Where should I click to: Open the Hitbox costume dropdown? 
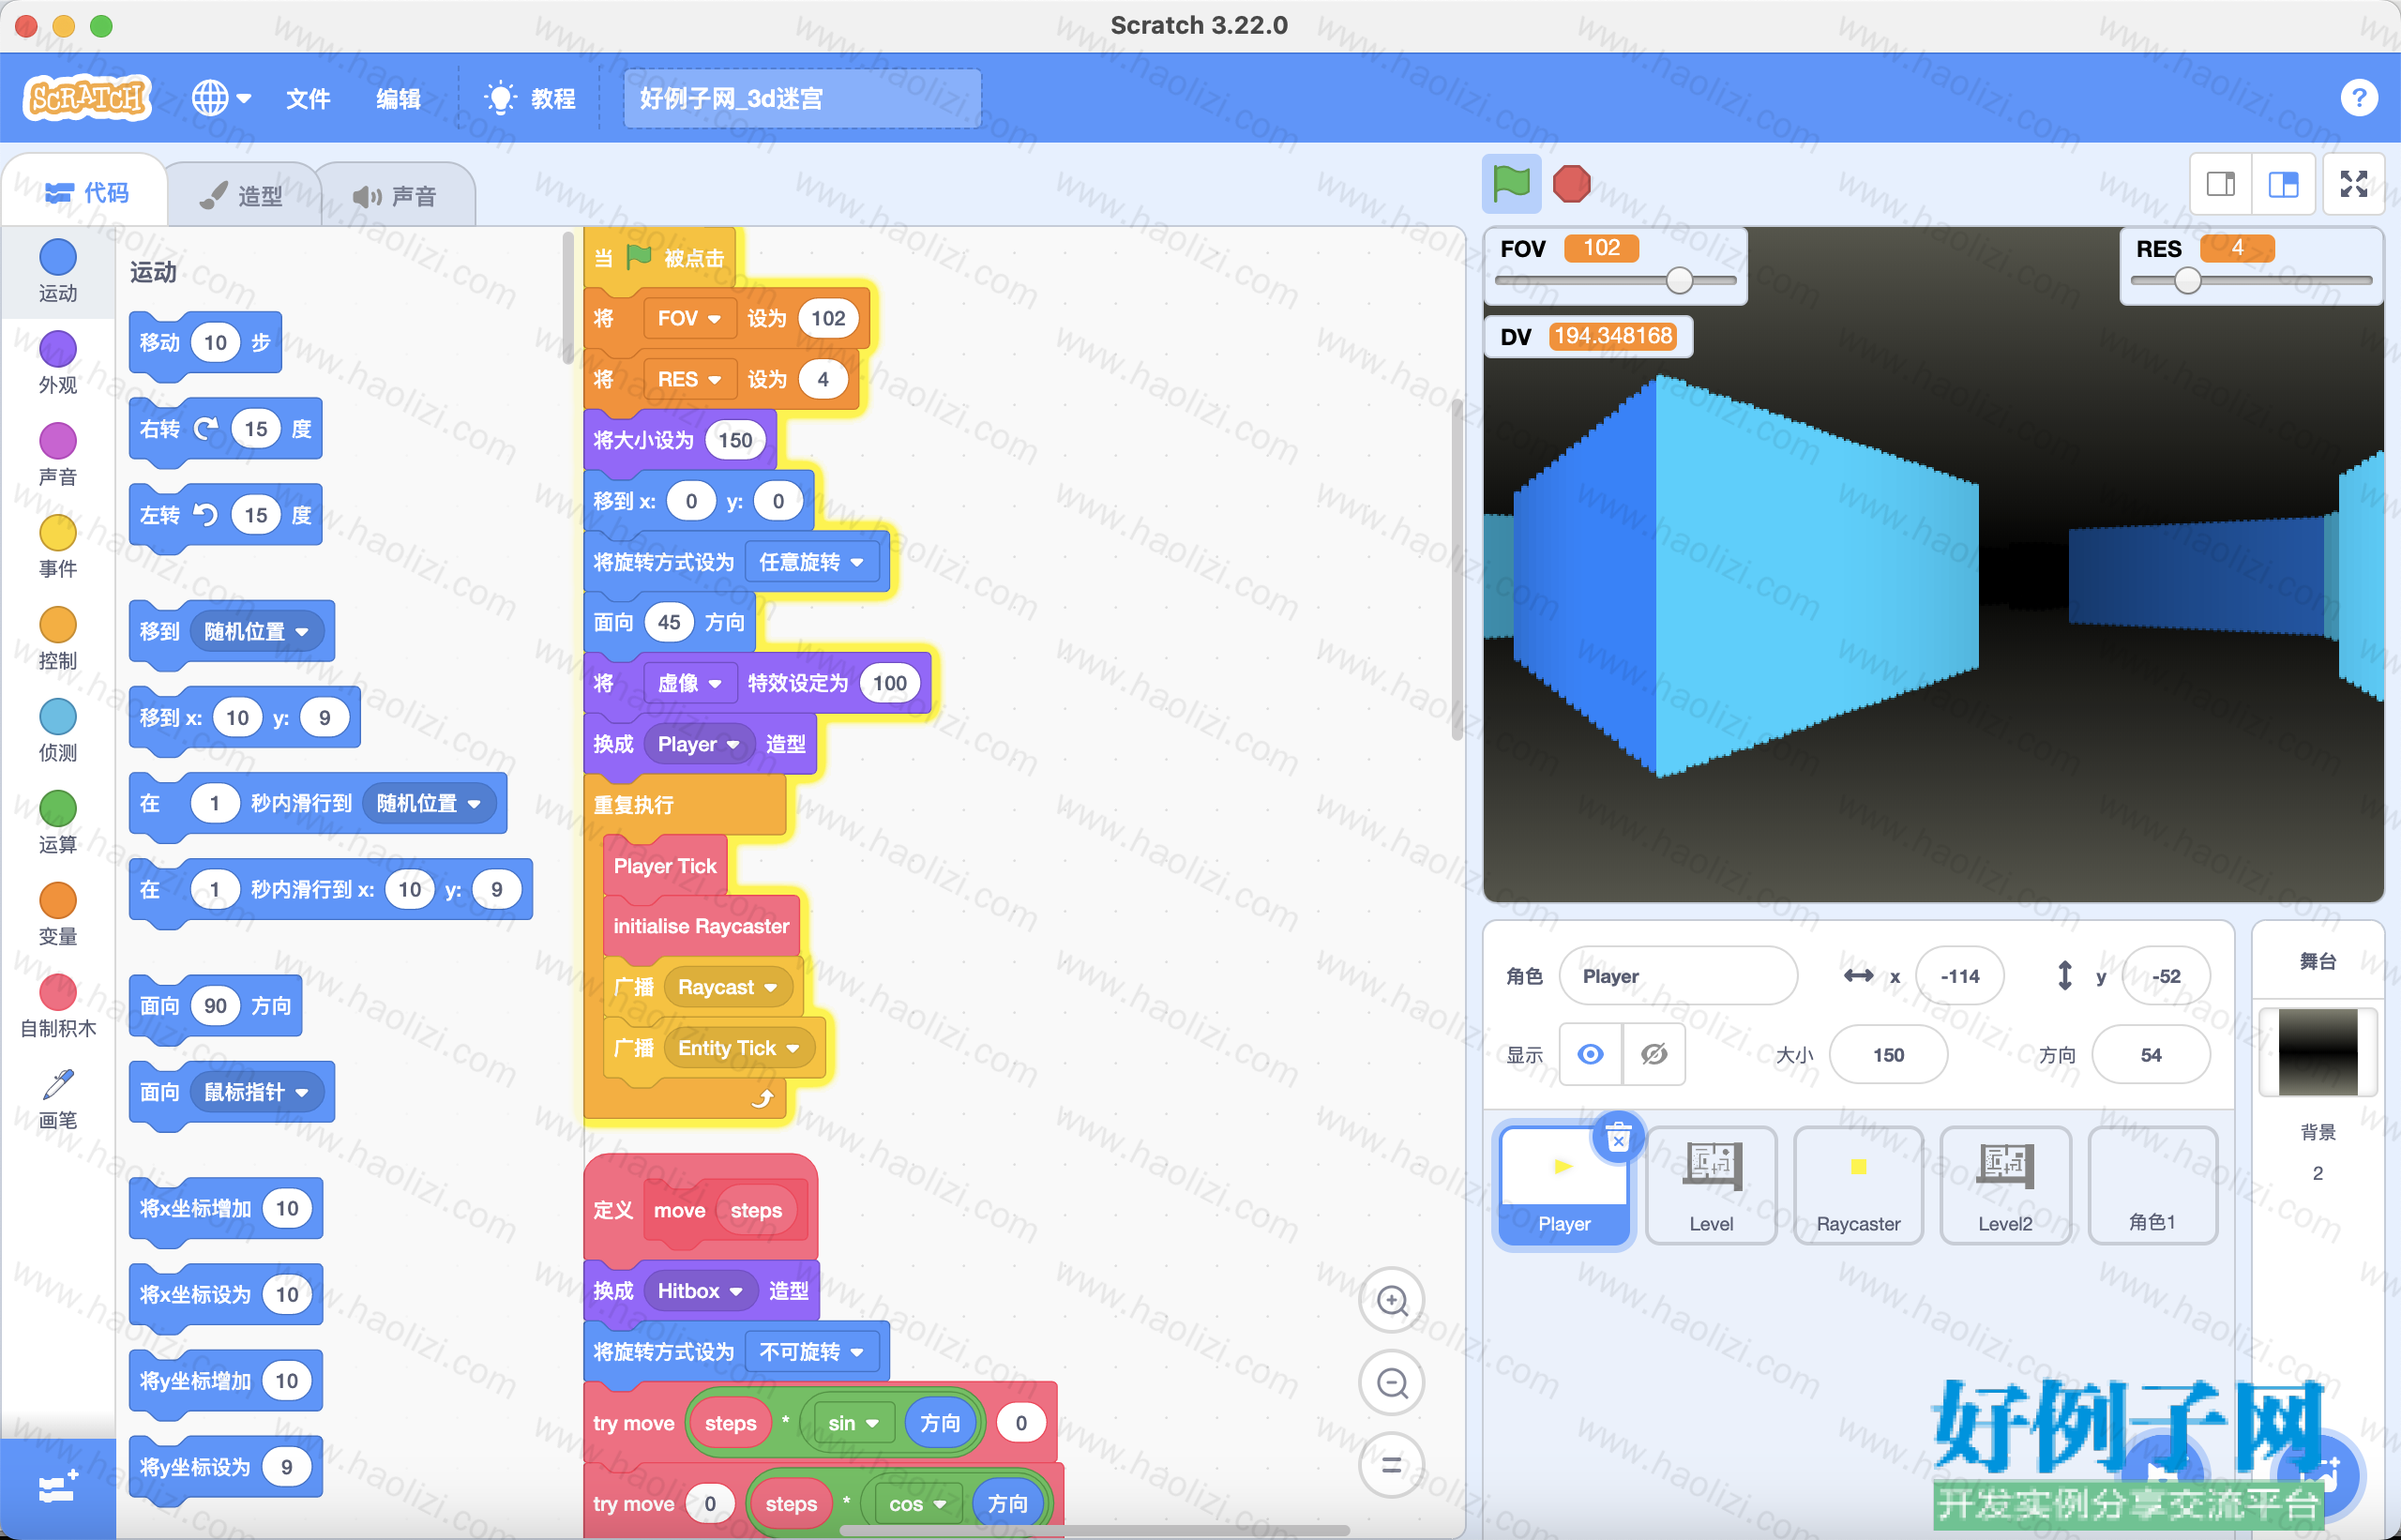700,1291
